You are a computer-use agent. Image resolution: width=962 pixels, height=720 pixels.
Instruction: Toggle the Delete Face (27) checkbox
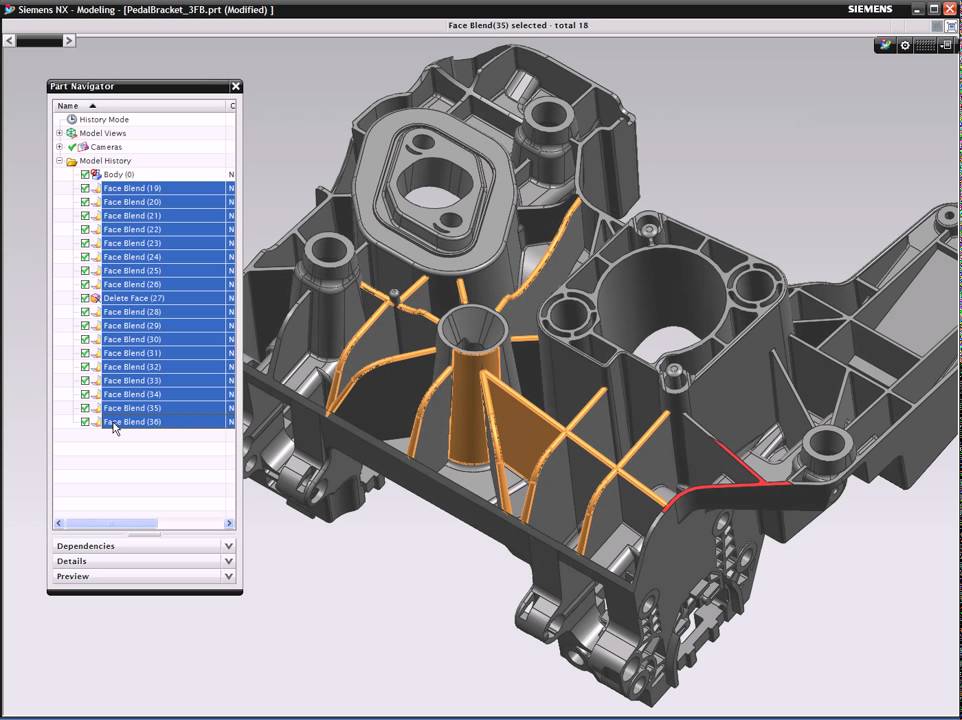(85, 298)
